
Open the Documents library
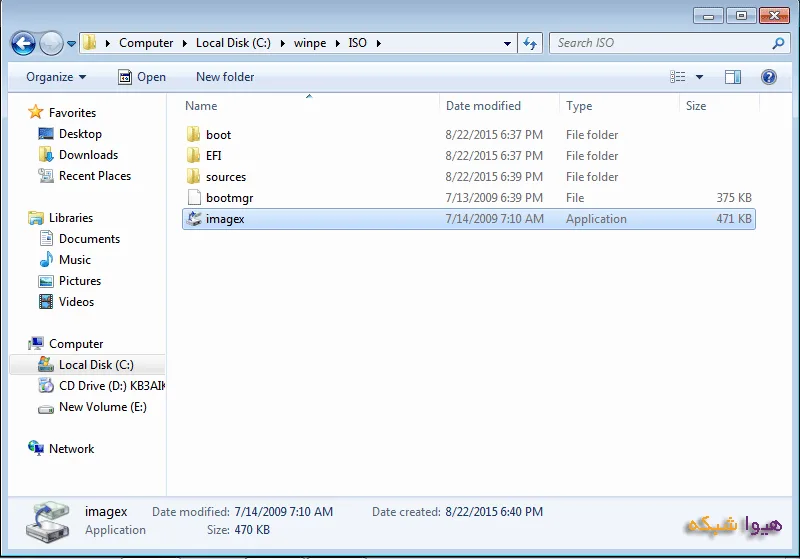click(89, 239)
